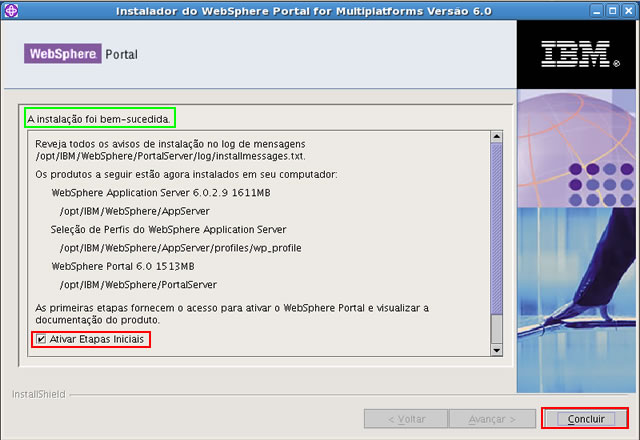Click the InstallShield label
The image size is (640, 440).
(x=39, y=394)
